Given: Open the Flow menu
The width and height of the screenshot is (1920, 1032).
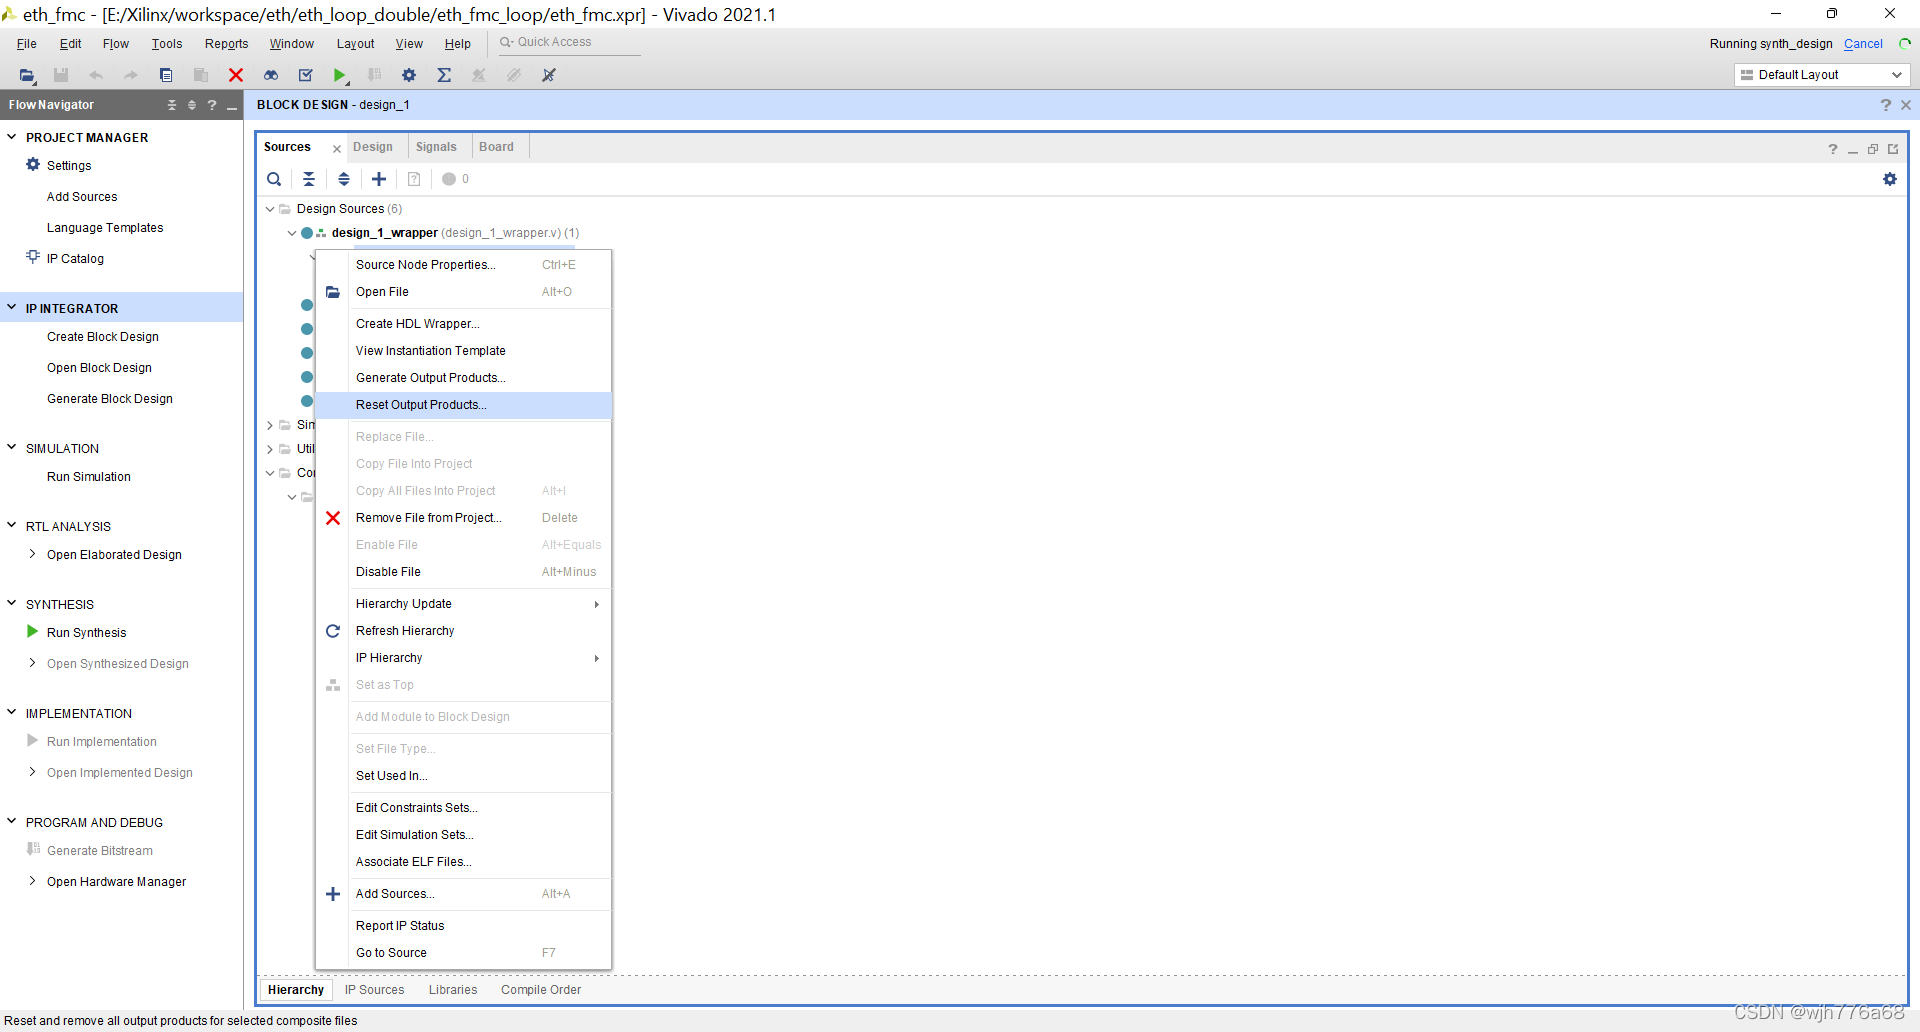Looking at the screenshot, I should [116, 44].
